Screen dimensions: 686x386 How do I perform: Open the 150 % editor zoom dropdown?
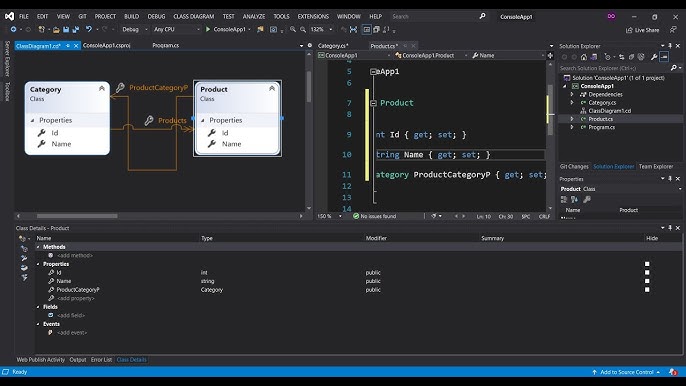329,216
